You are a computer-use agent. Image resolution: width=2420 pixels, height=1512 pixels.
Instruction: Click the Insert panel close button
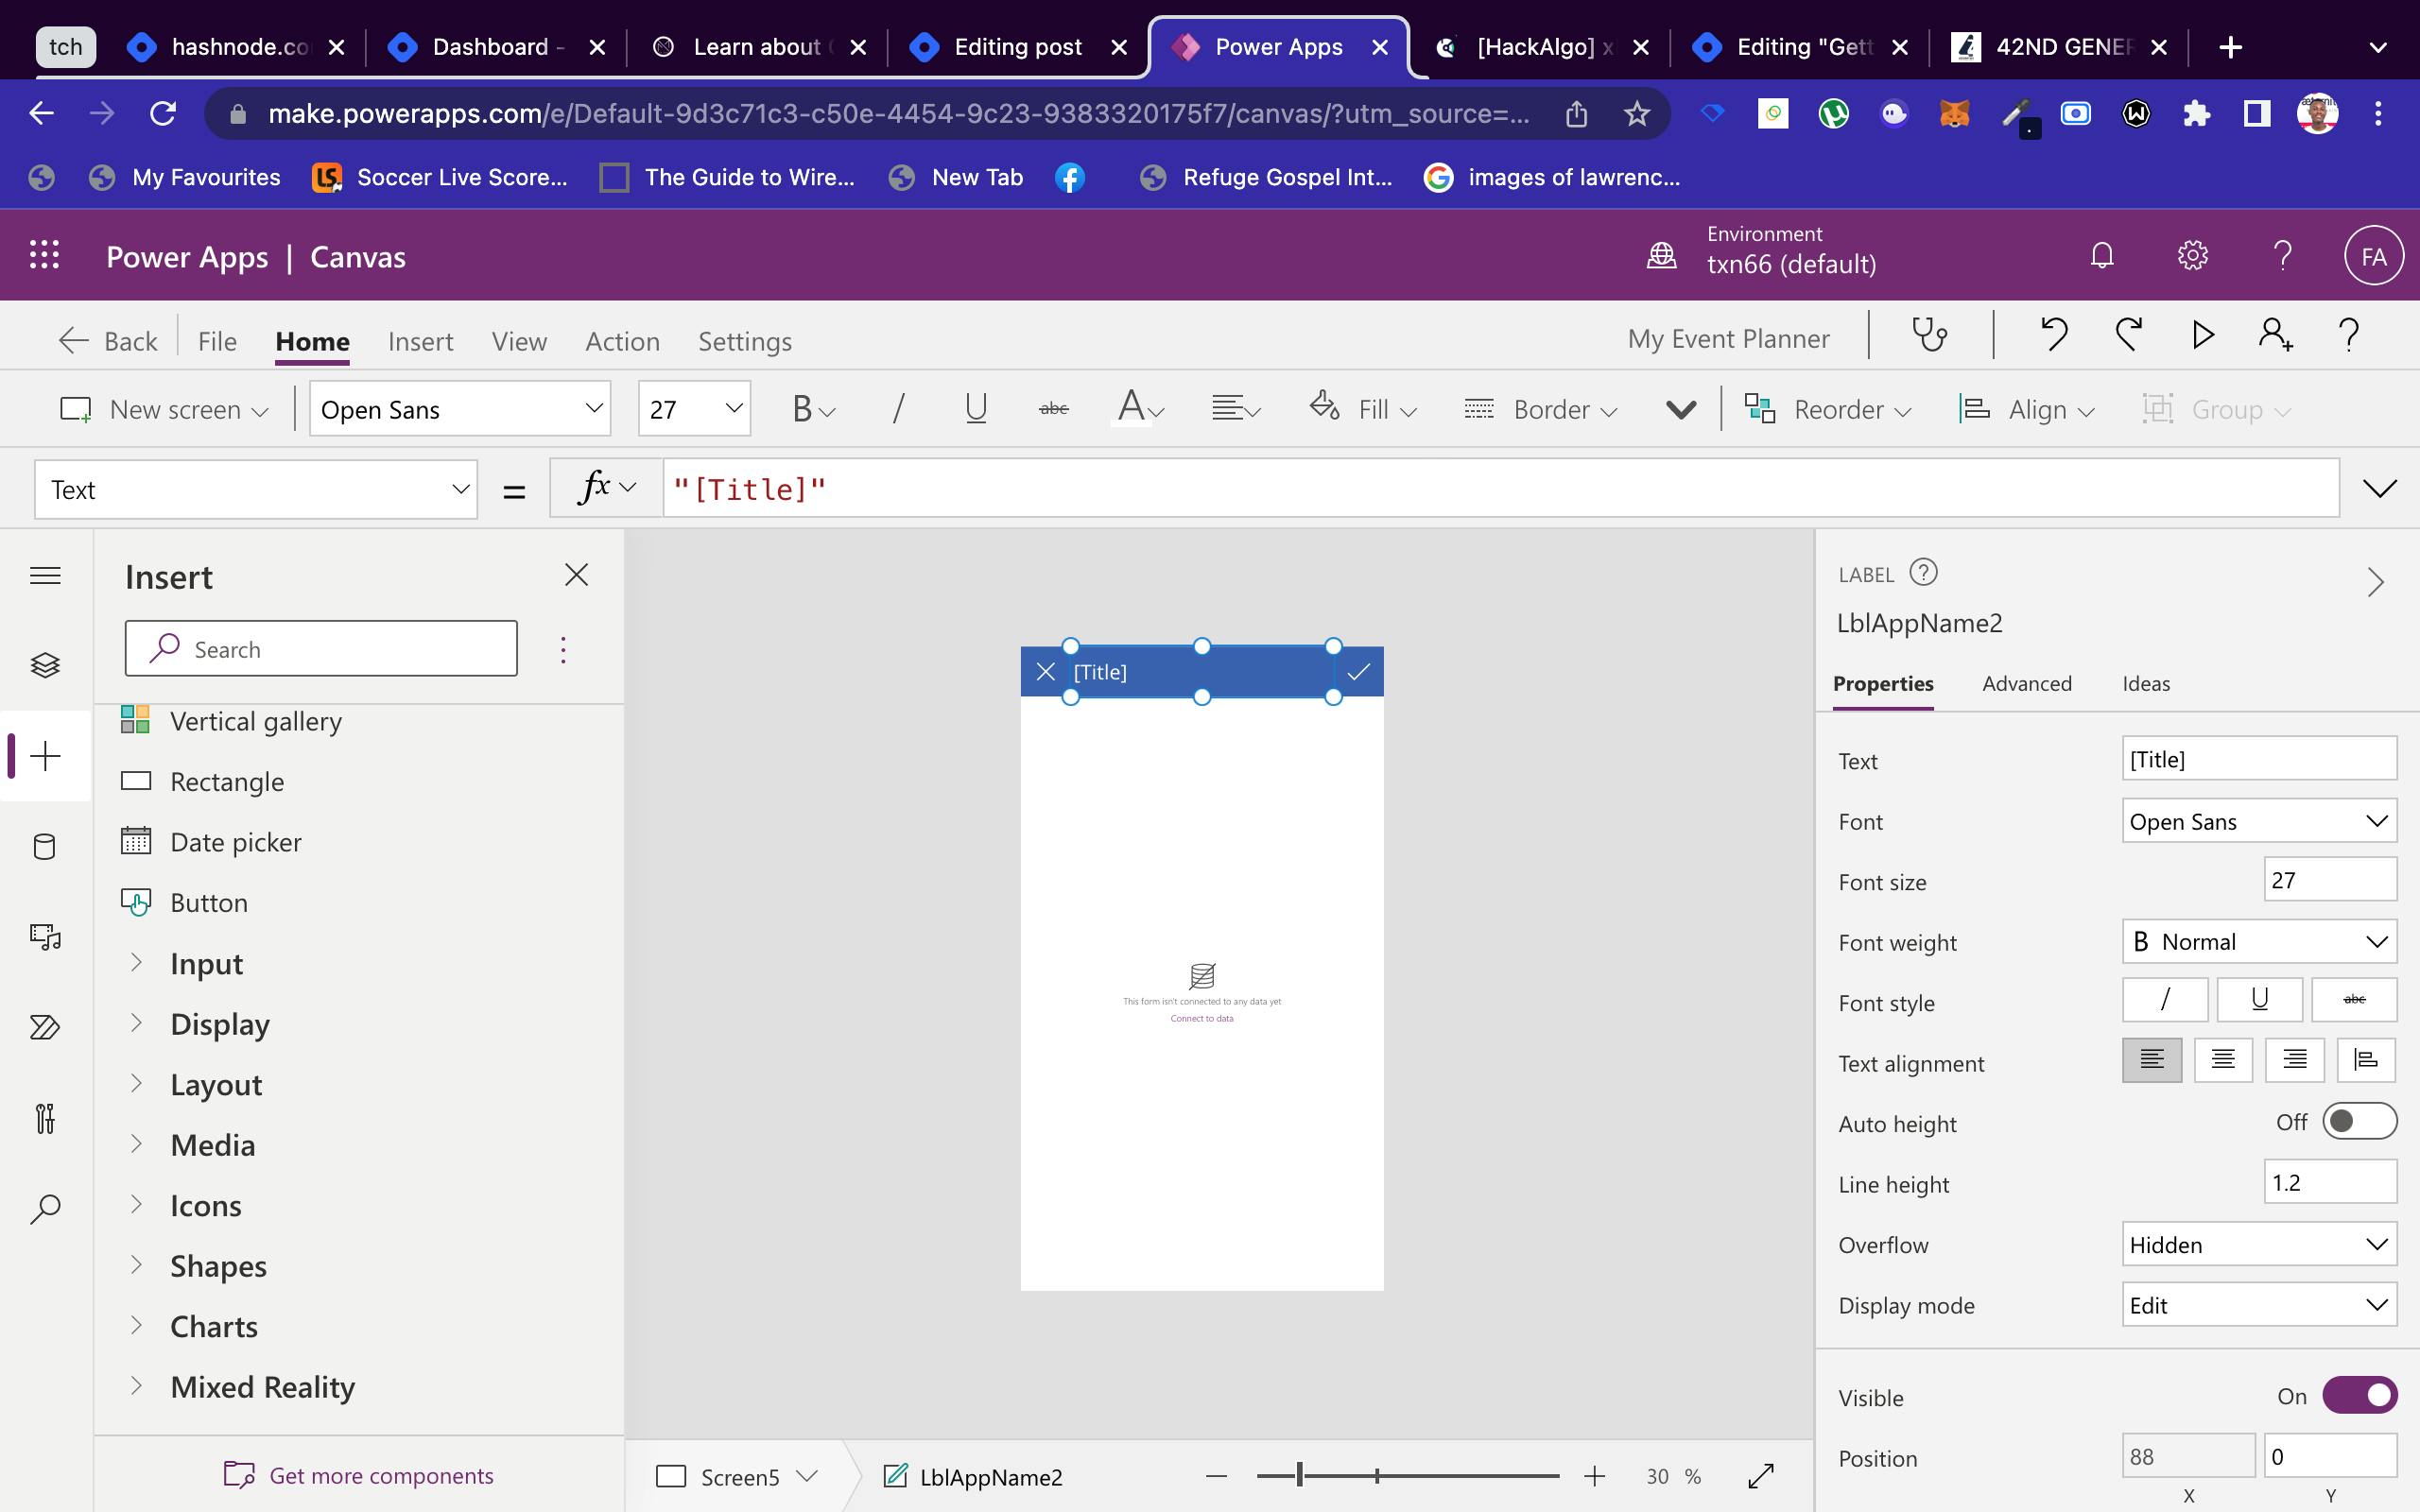click(575, 575)
